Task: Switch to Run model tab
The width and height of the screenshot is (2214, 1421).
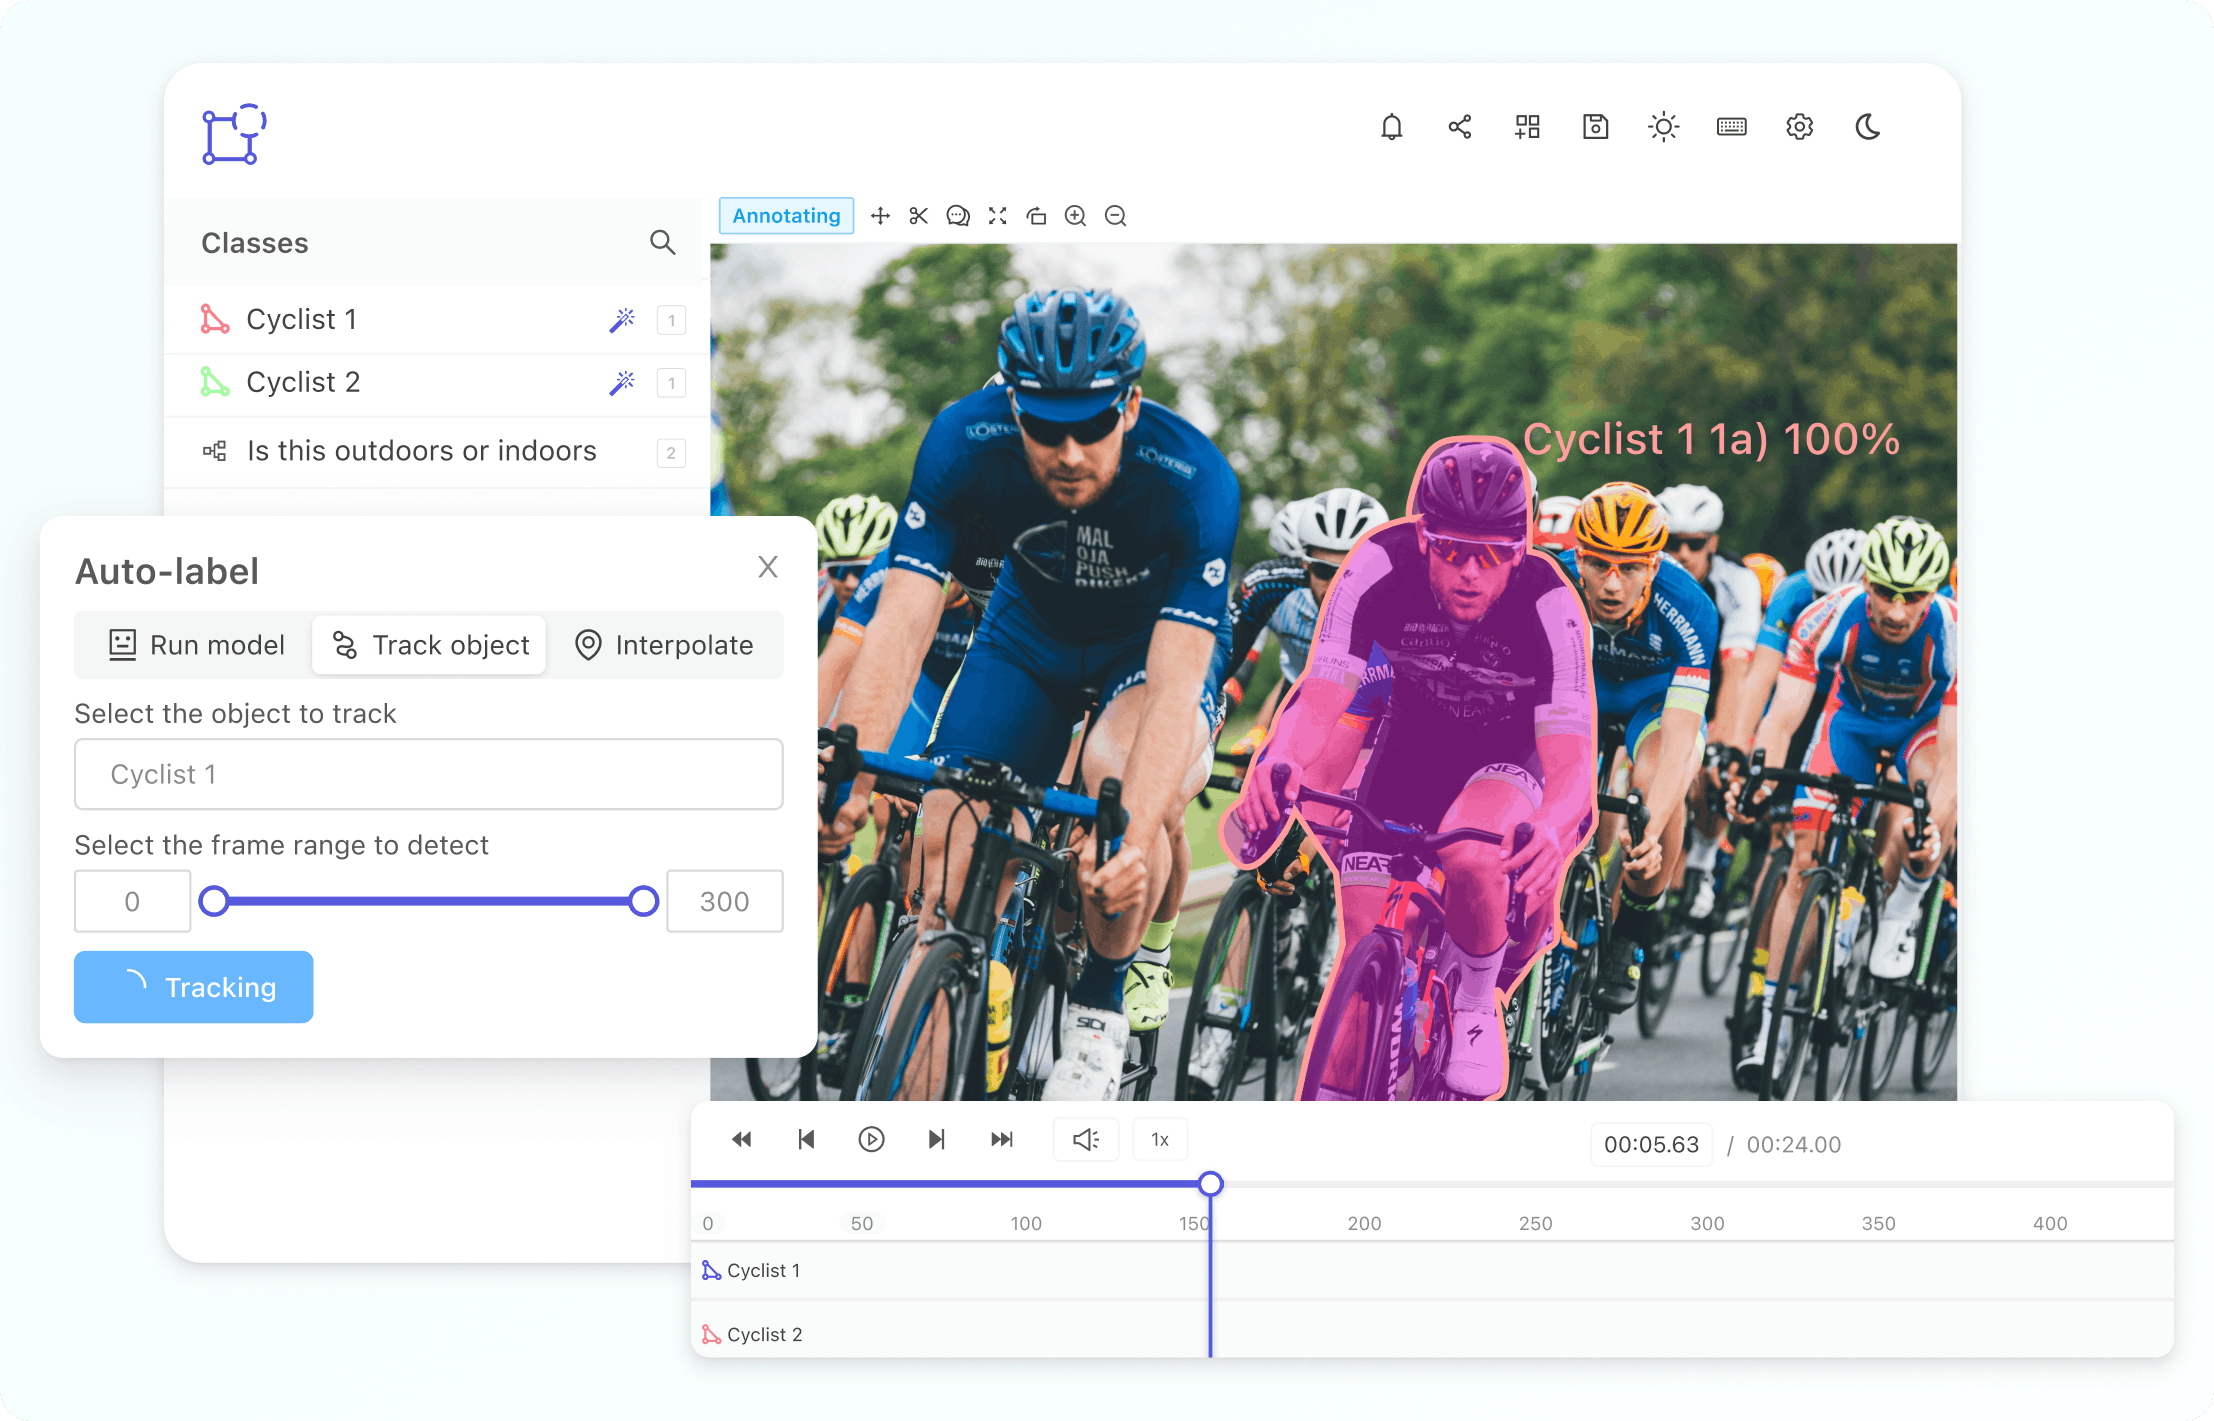Action: point(197,645)
